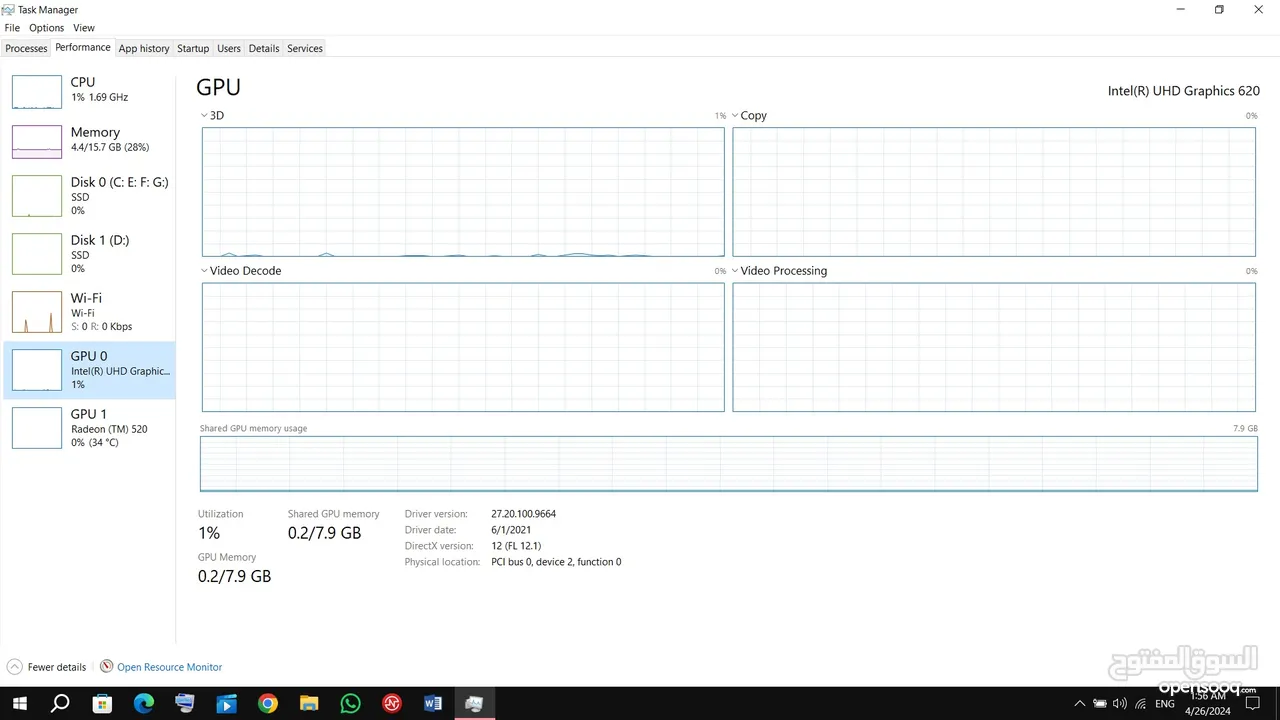Click the large GPU heading
The image size is (1280, 720).
tap(218, 87)
